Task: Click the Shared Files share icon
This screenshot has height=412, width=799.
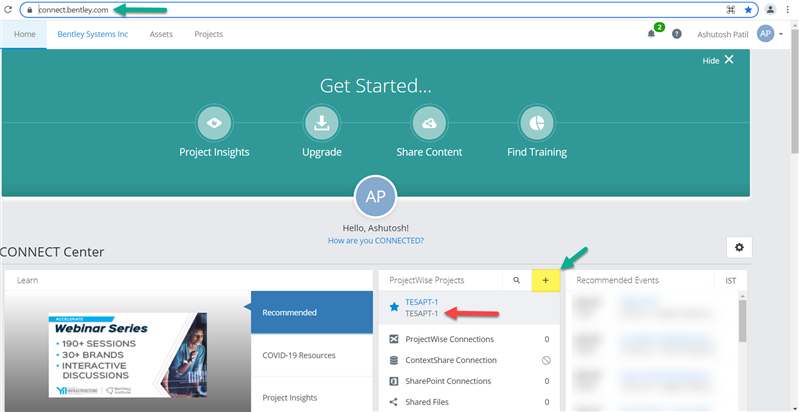Action: click(x=393, y=402)
